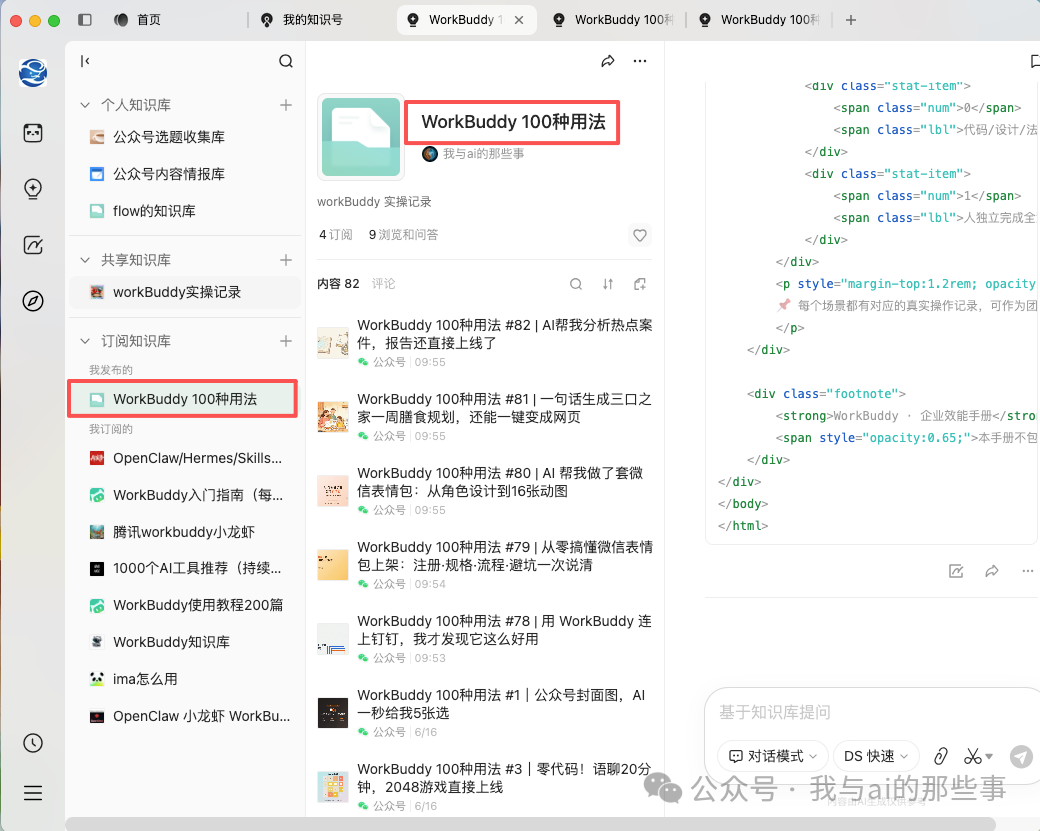Viewport: 1040px width, 831px height.
Task: Switch to the 我的知识号 tab
Action: [x=302, y=20]
